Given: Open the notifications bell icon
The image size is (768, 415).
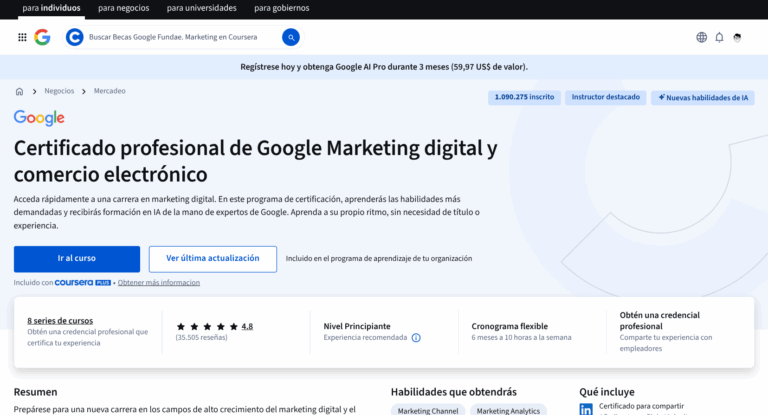Looking at the screenshot, I should coord(719,37).
